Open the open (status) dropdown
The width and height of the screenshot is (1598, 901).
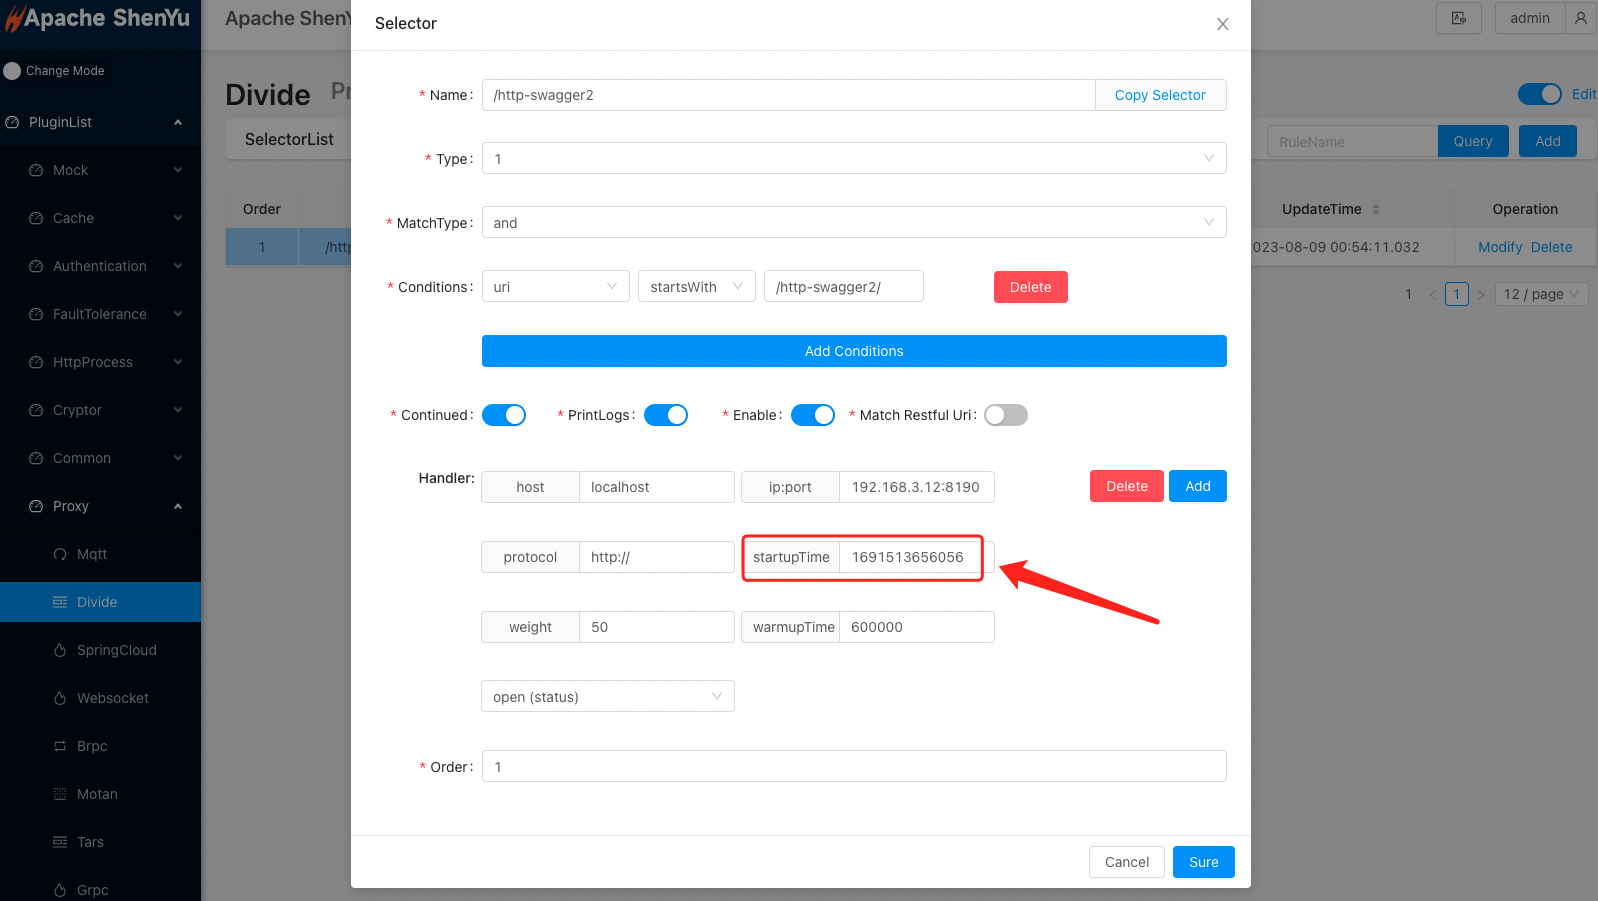[x=607, y=696]
